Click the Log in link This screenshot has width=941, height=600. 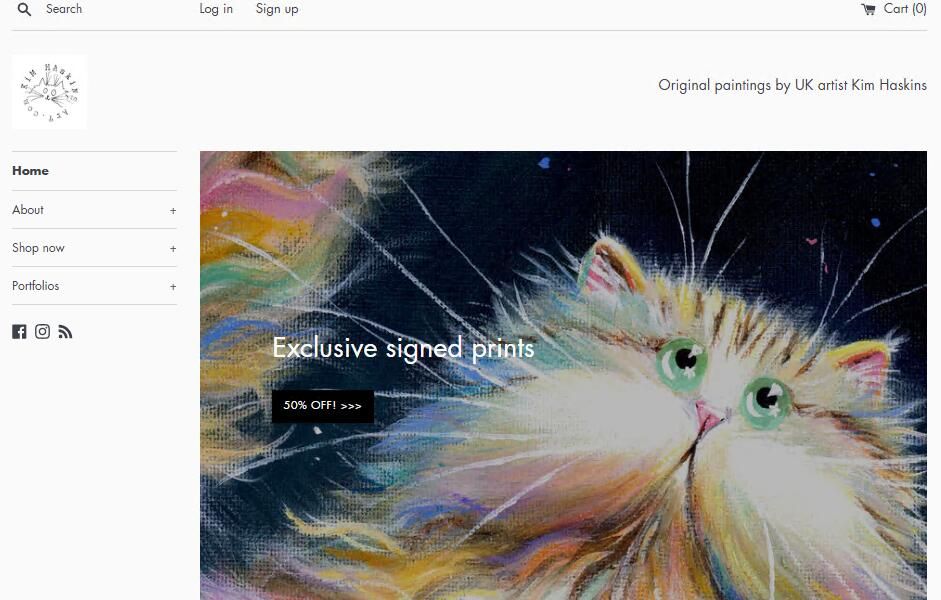click(x=216, y=9)
